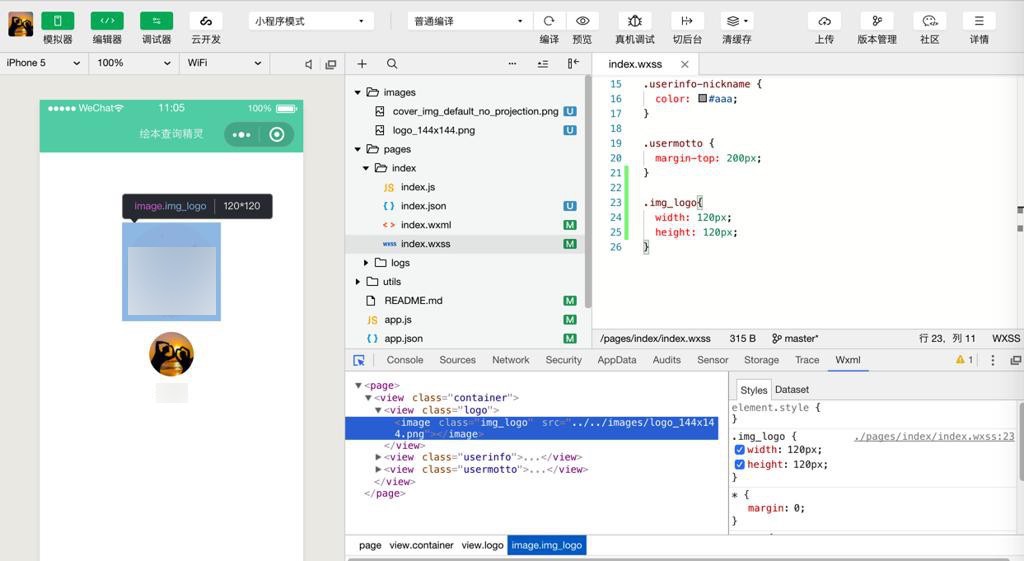
Task: Mute simulator sound icon
Action: [308, 64]
